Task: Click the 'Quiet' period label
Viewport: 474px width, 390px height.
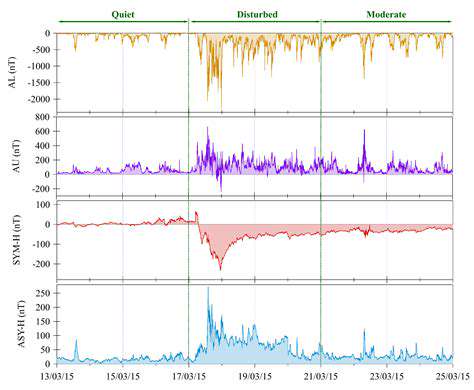Action: 123,15
